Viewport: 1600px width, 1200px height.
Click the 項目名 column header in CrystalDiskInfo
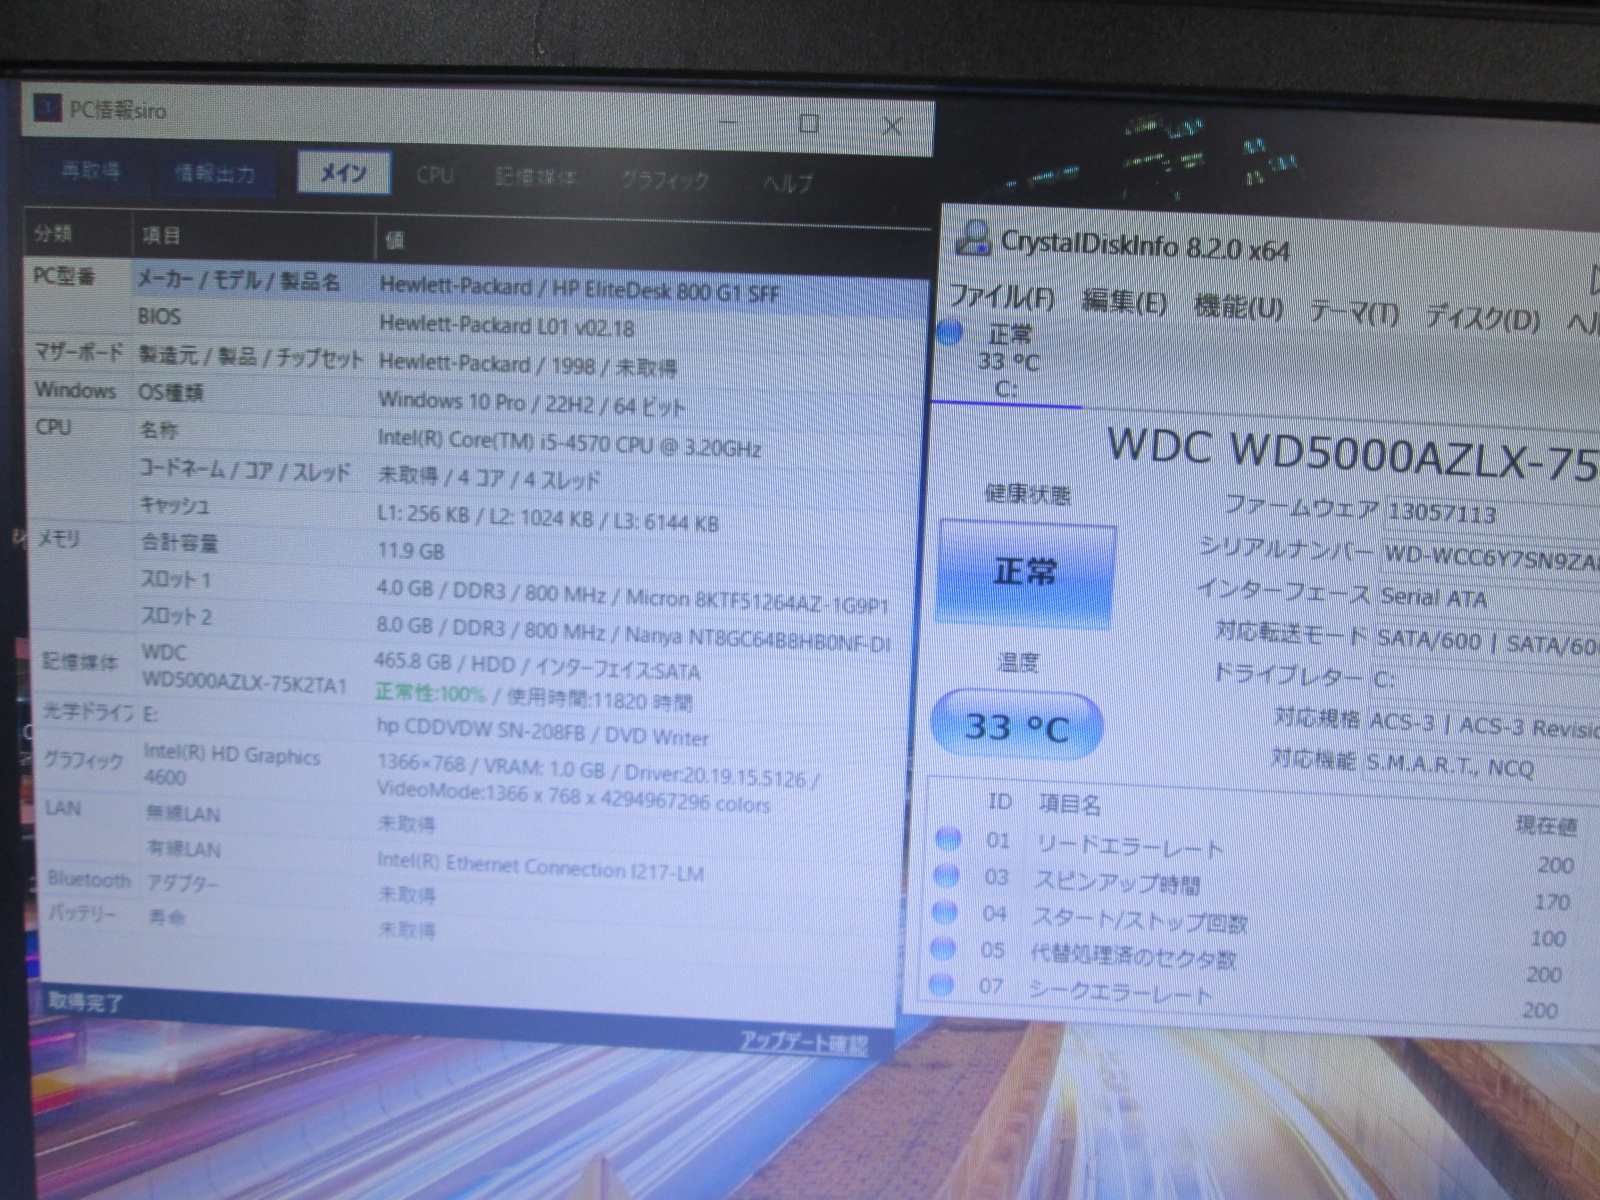coord(1069,803)
